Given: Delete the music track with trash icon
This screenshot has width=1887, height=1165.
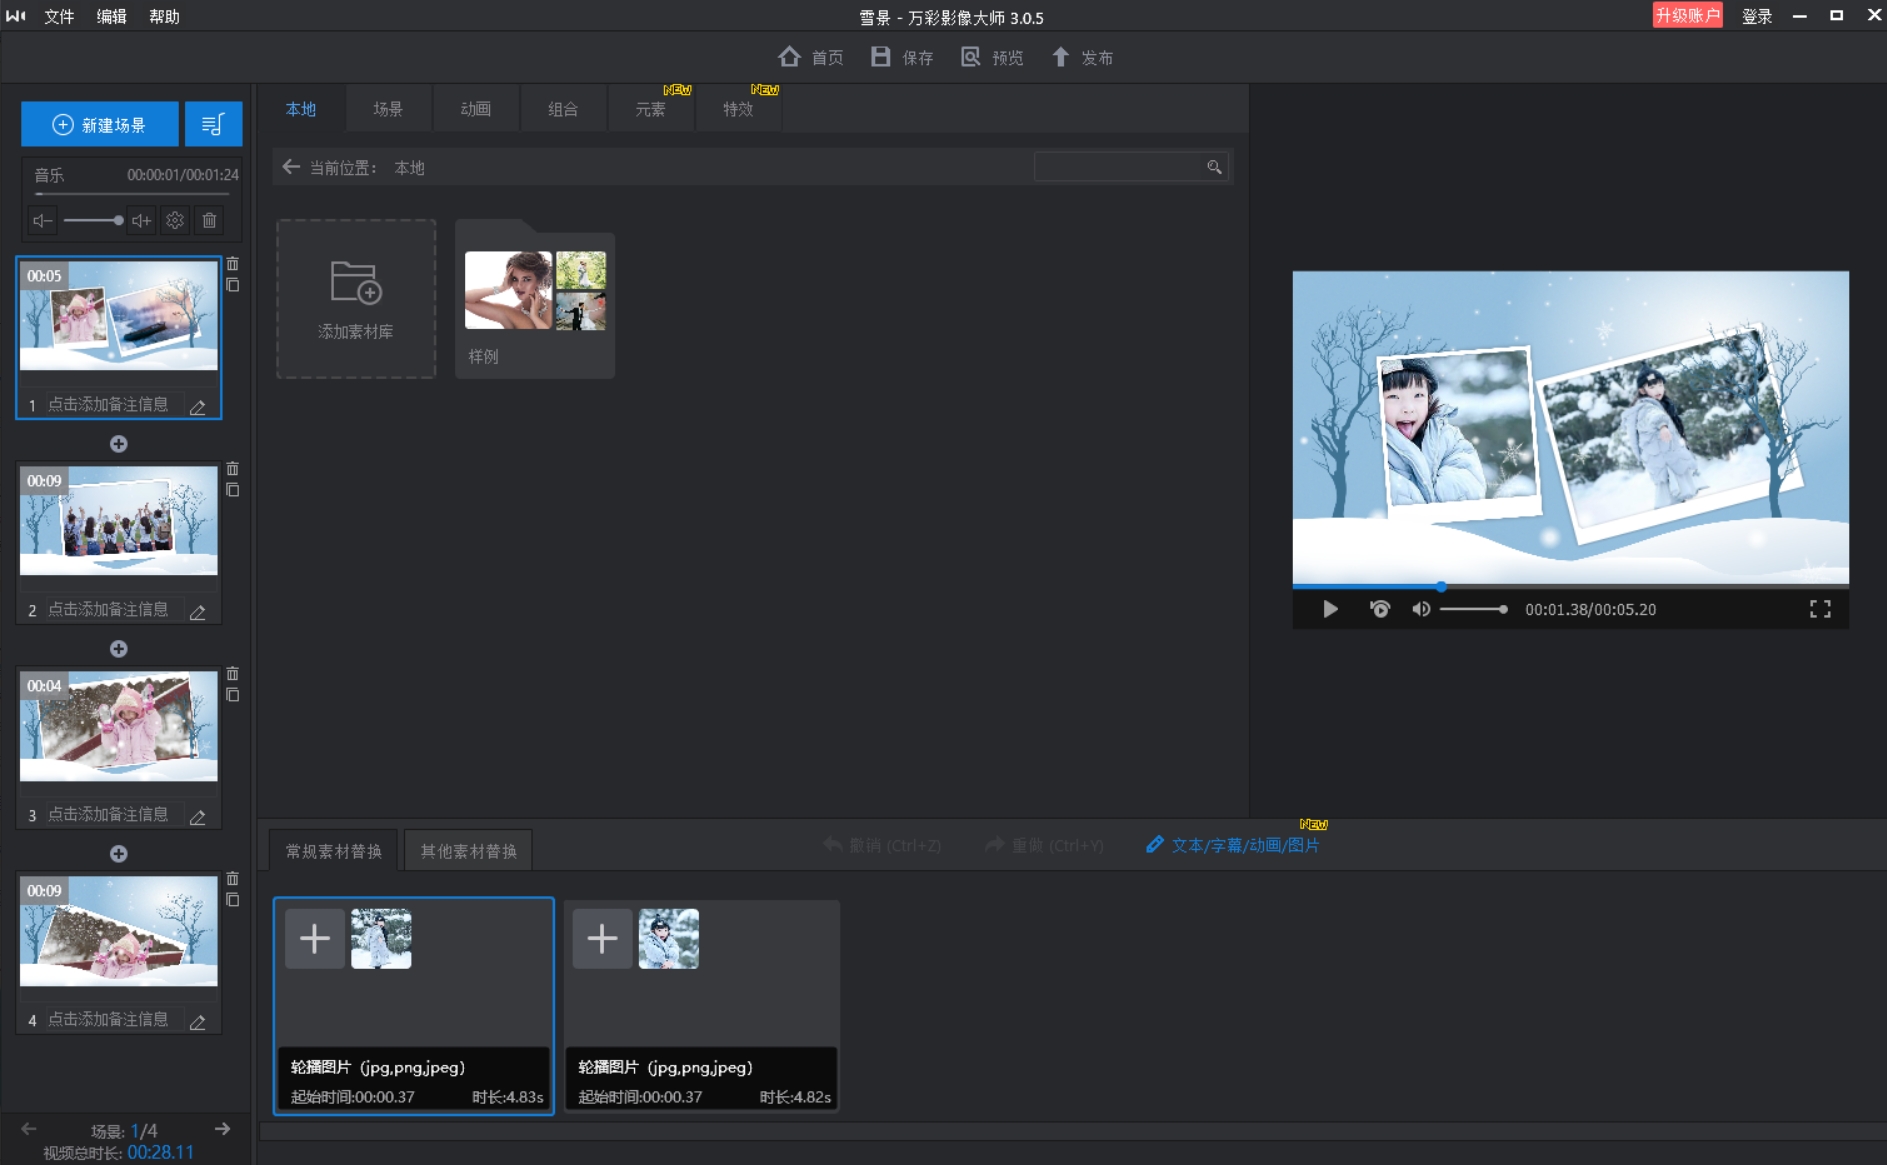Looking at the screenshot, I should [209, 220].
